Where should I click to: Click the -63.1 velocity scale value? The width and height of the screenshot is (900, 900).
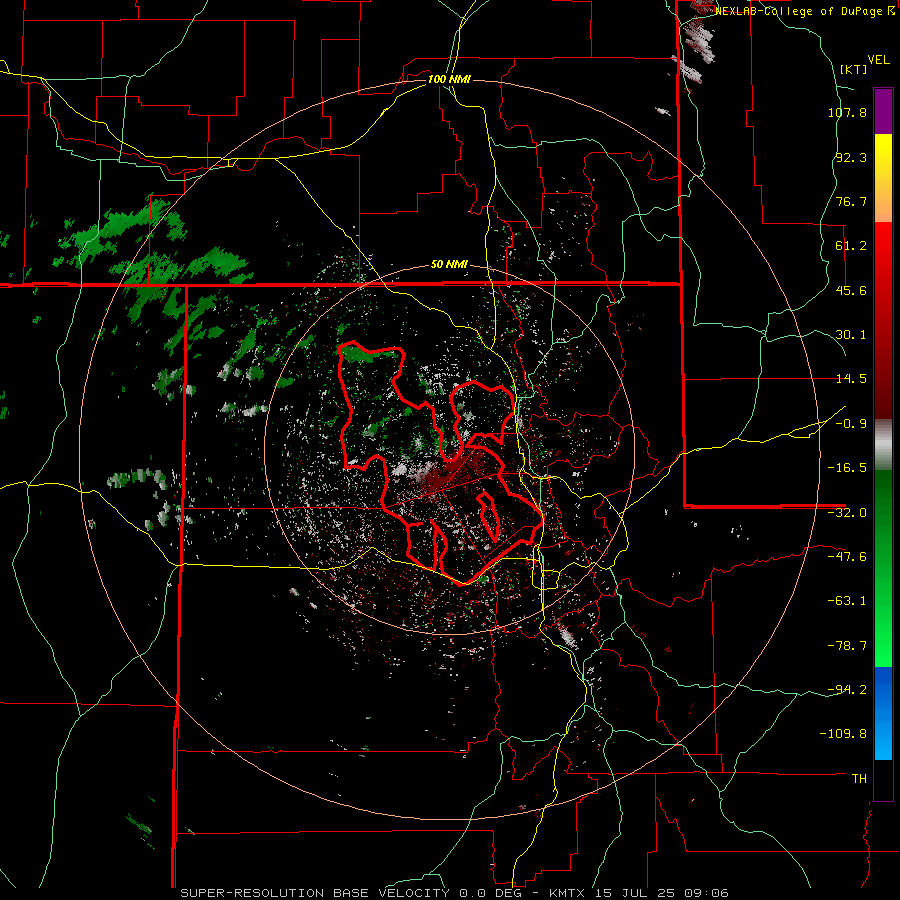tap(847, 601)
